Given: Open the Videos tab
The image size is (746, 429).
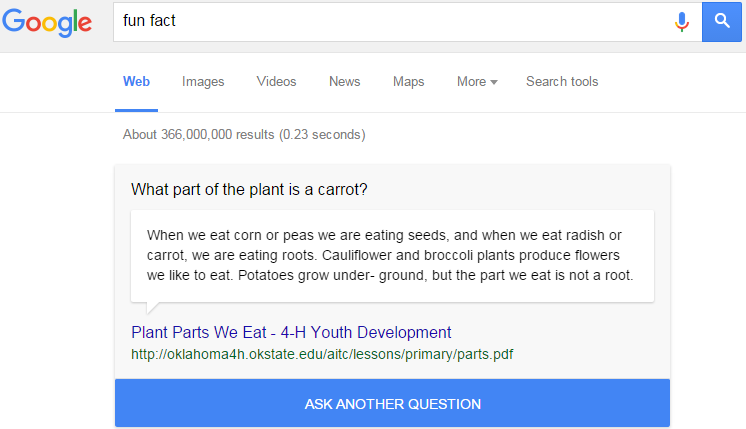Looking at the screenshot, I should (x=276, y=82).
